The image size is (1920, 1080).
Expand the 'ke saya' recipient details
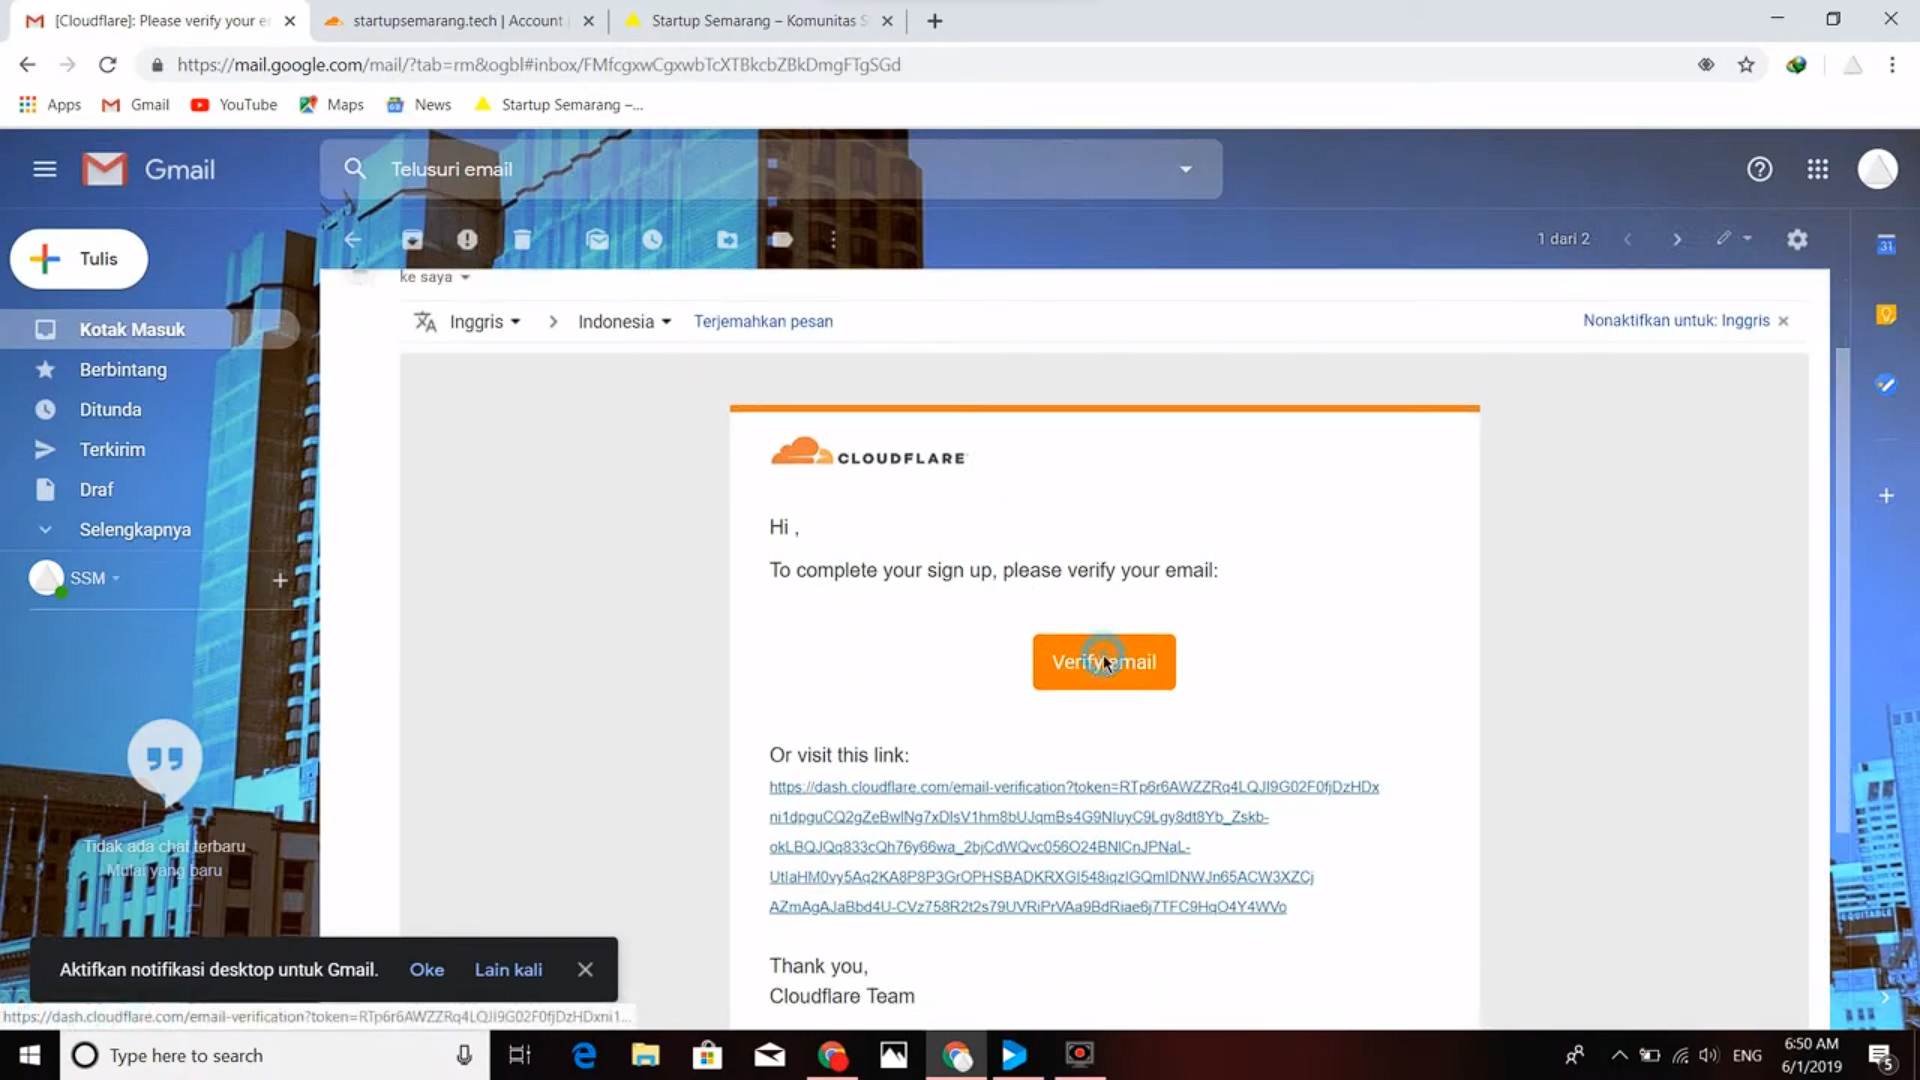465,277
